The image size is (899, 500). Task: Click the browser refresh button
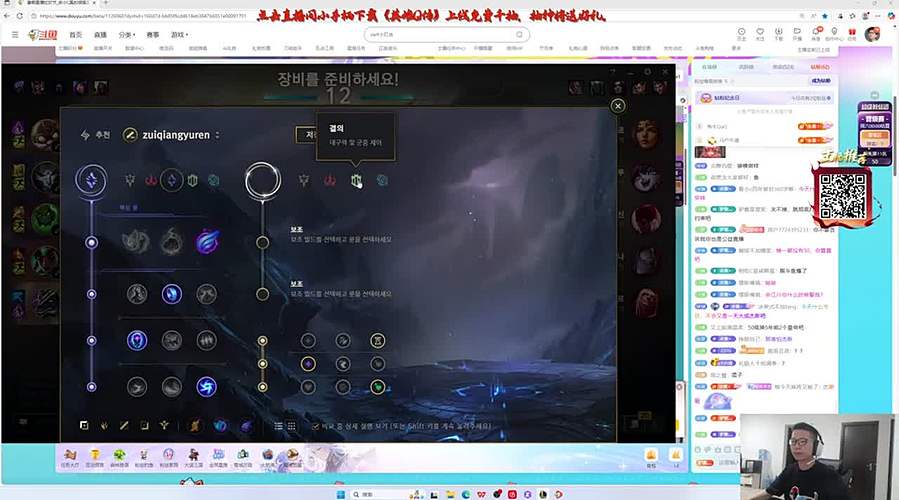19,16
